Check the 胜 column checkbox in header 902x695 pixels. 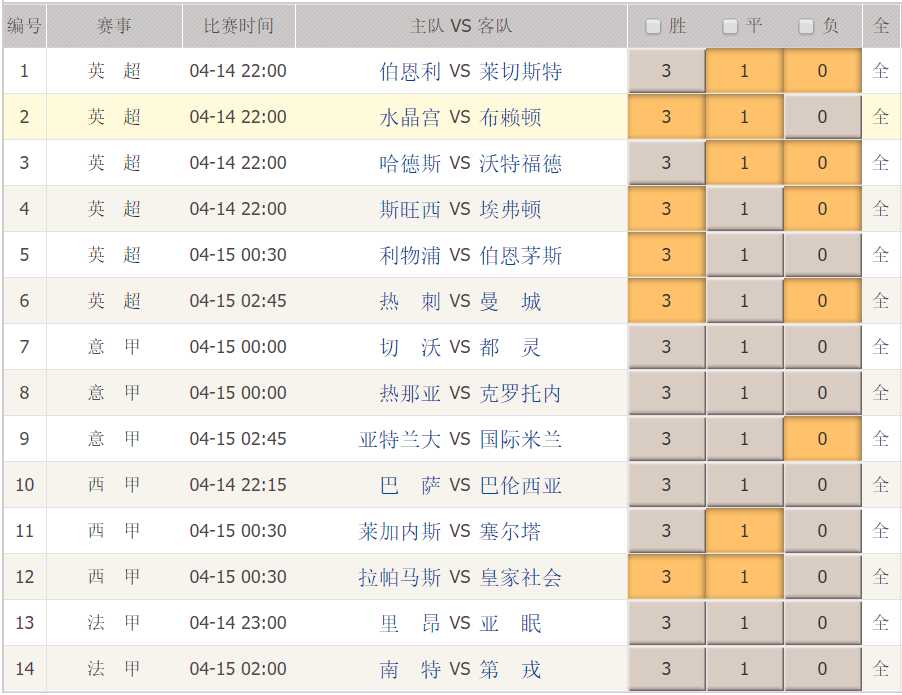(x=653, y=26)
